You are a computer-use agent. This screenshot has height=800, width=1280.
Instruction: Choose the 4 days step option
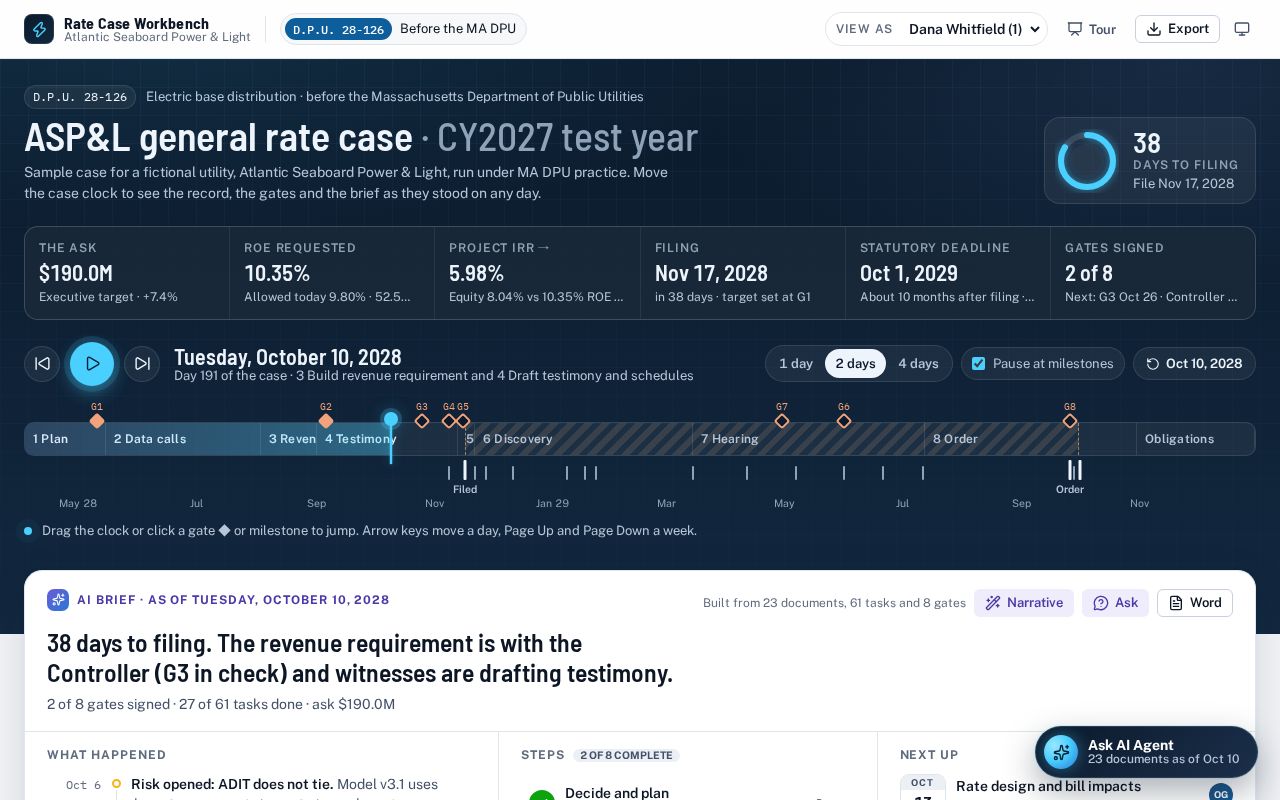coord(918,364)
